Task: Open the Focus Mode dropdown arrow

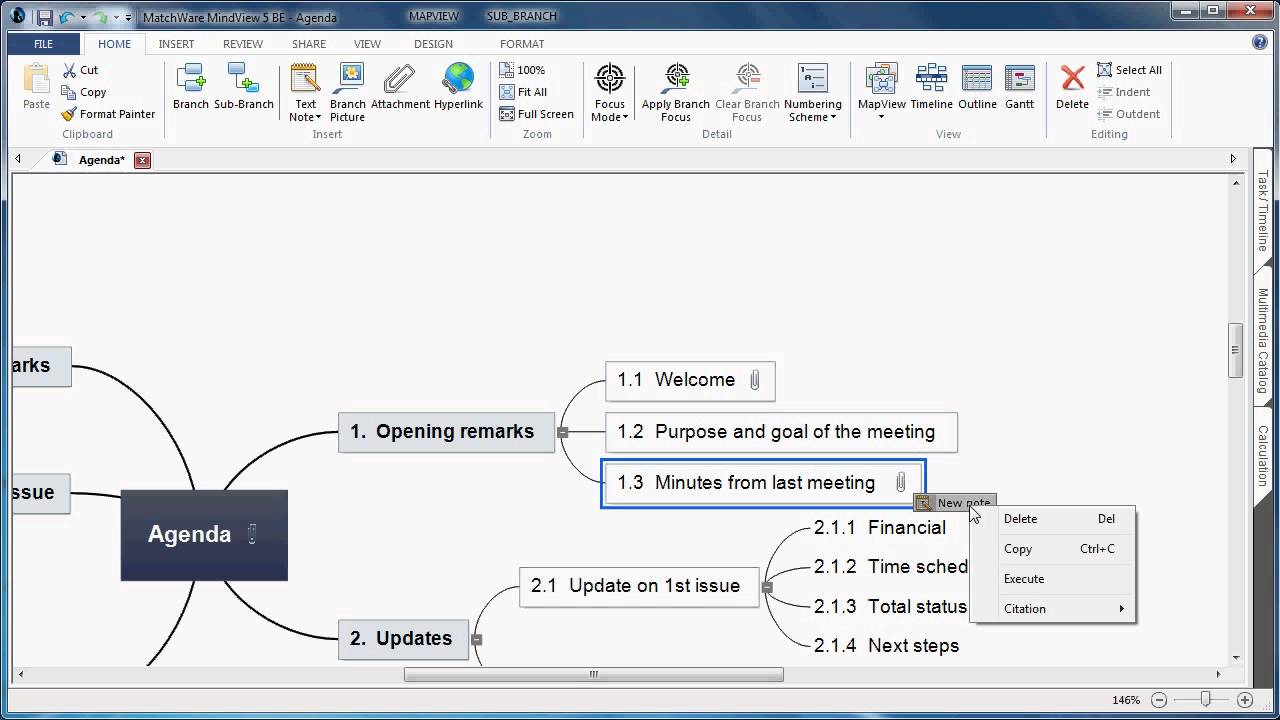Action: (625, 118)
